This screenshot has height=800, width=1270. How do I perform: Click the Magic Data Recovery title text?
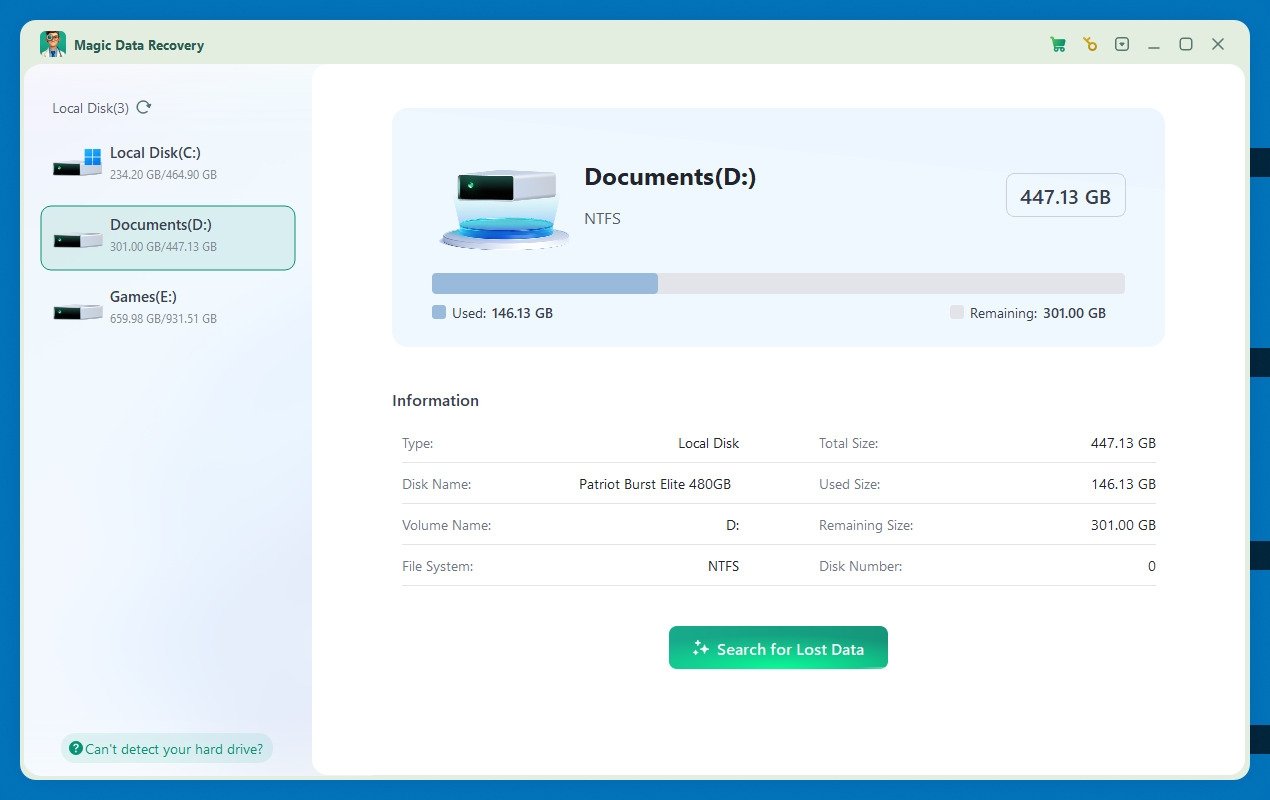(138, 44)
